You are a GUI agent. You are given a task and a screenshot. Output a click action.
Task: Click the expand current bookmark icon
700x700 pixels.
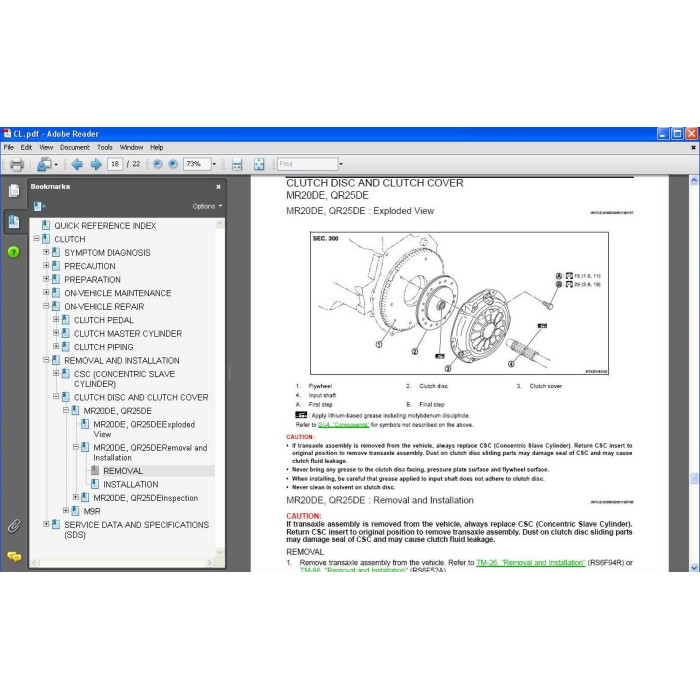[x=39, y=206]
